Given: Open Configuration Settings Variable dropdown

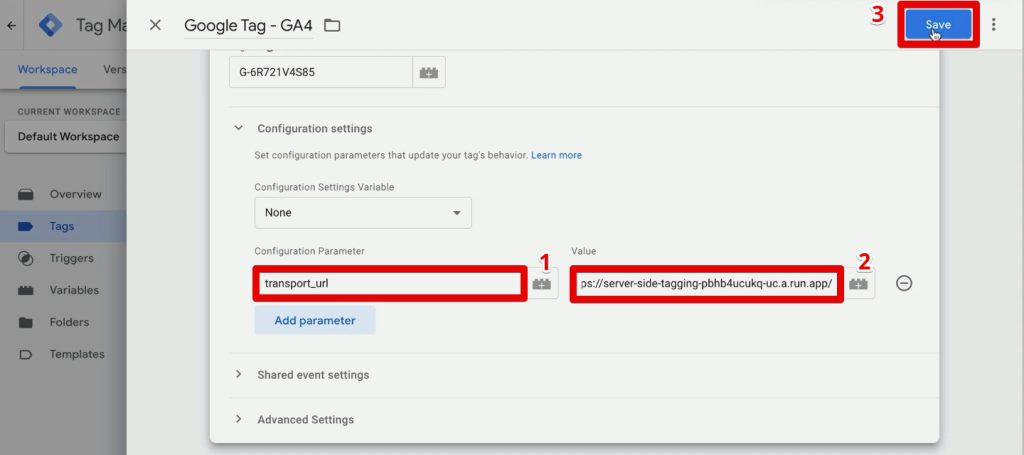Looking at the screenshot, I should [x=363, y=213].
